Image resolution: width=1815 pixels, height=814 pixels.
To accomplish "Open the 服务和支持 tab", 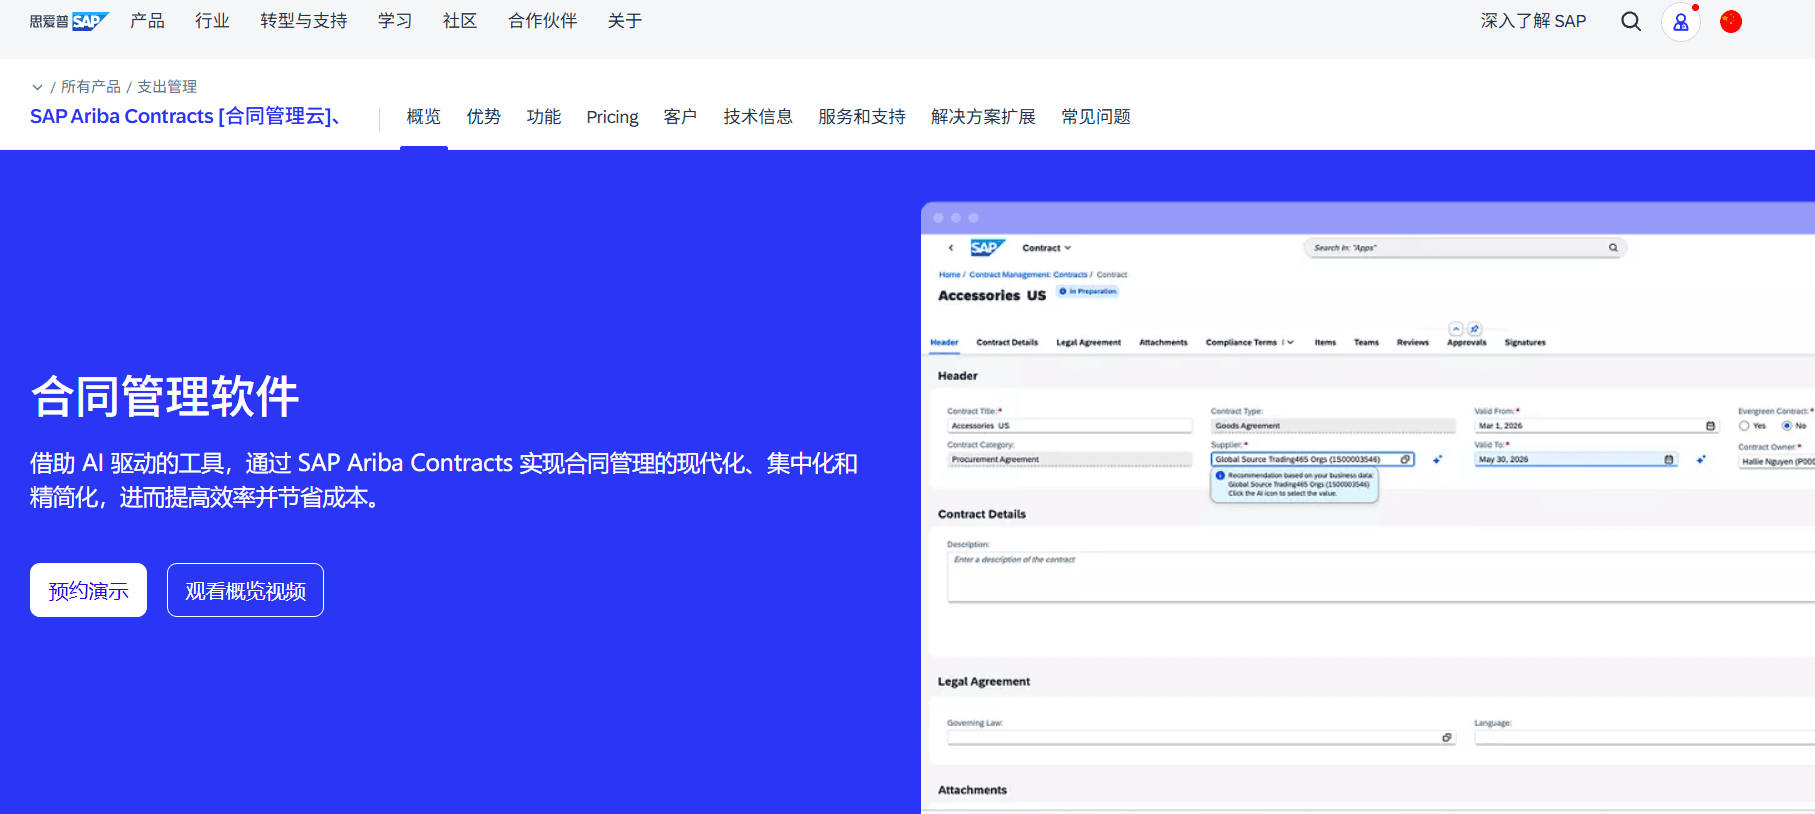I will [862, 117].
